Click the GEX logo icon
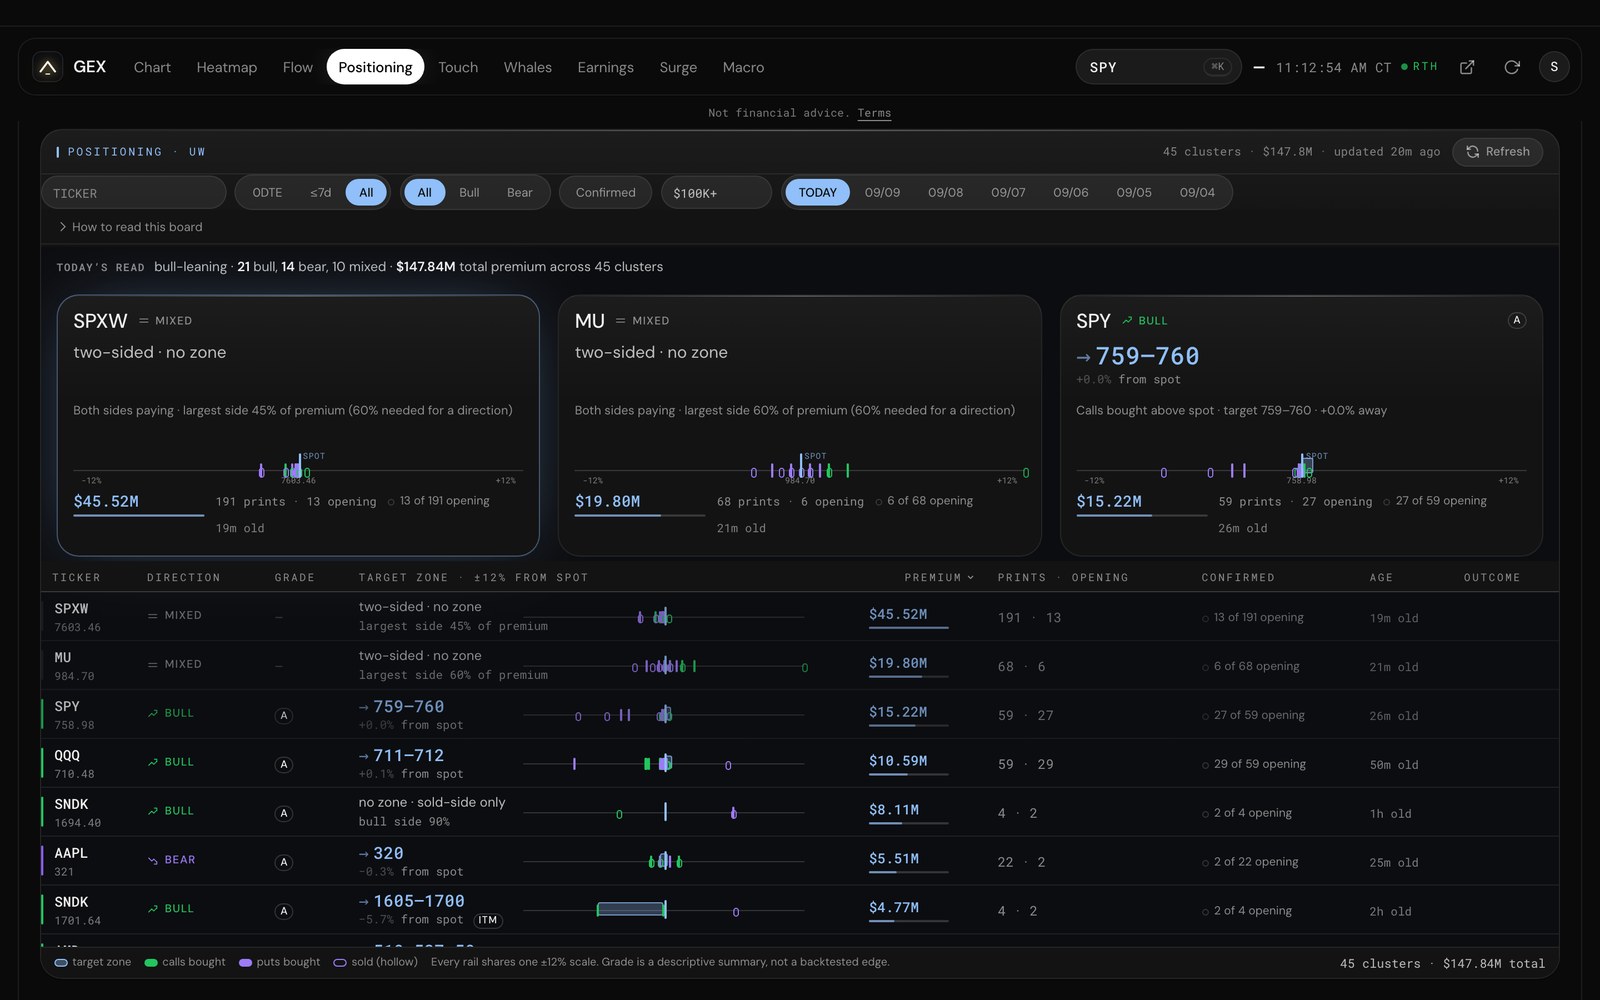Viewport: 1600px width, 1000px height. click(47, 67)
